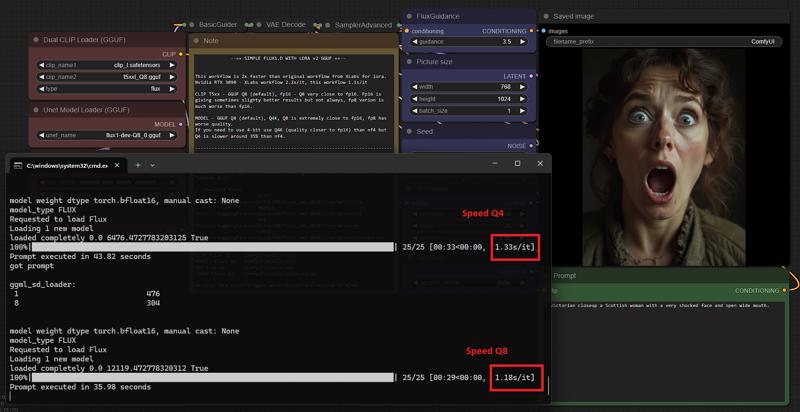Click inside the Note text area
The height and width of the screenshot is (412, 800).
[x=293, y=104]
